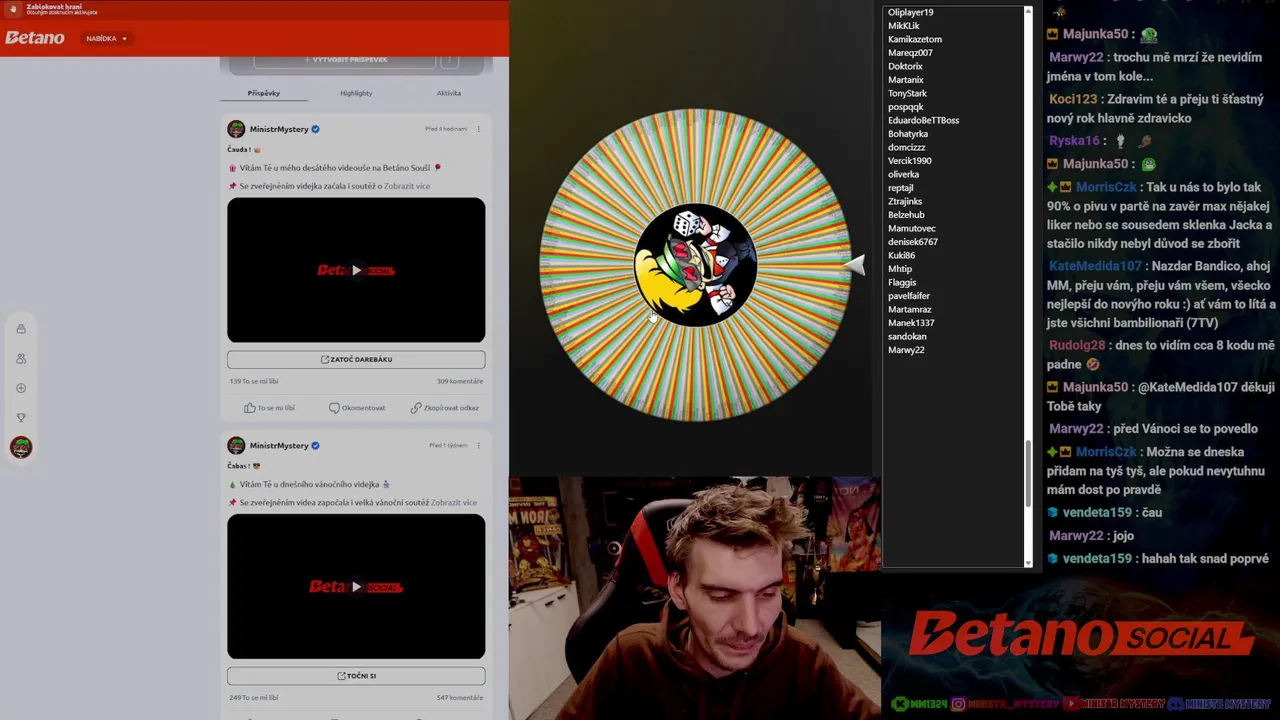Open the 547 komentáře link

[x=460, y=697]
